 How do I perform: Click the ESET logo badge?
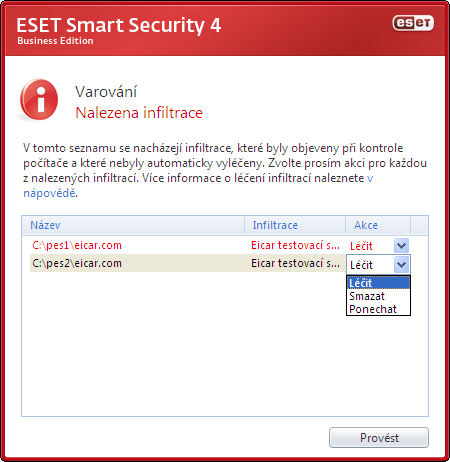coord(413,23)
